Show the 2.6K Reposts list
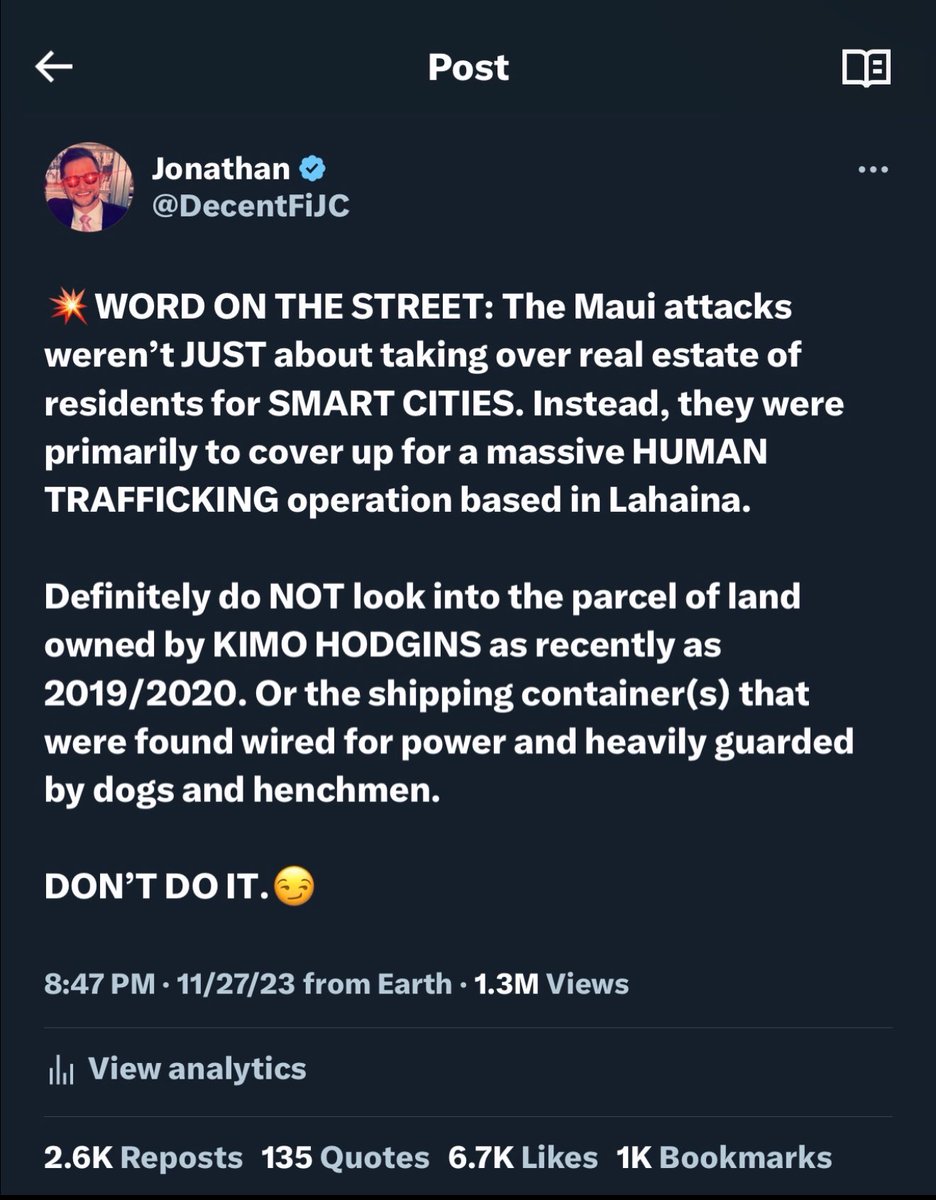936x1200 pixels. [143, 1157]
